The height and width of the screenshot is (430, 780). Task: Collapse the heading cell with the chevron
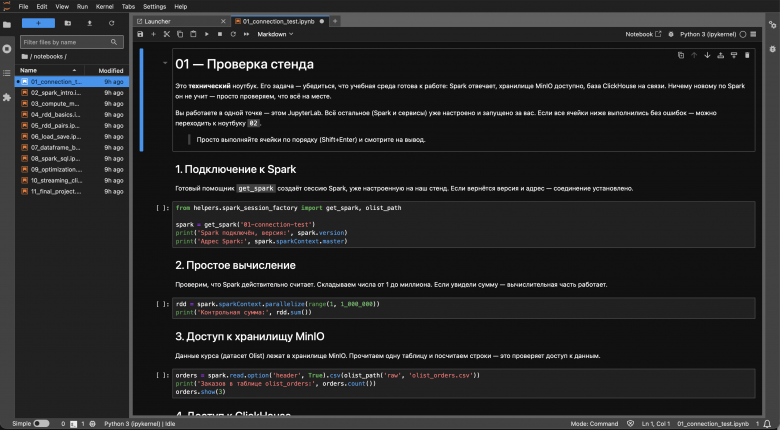click(x=165, y=63)
